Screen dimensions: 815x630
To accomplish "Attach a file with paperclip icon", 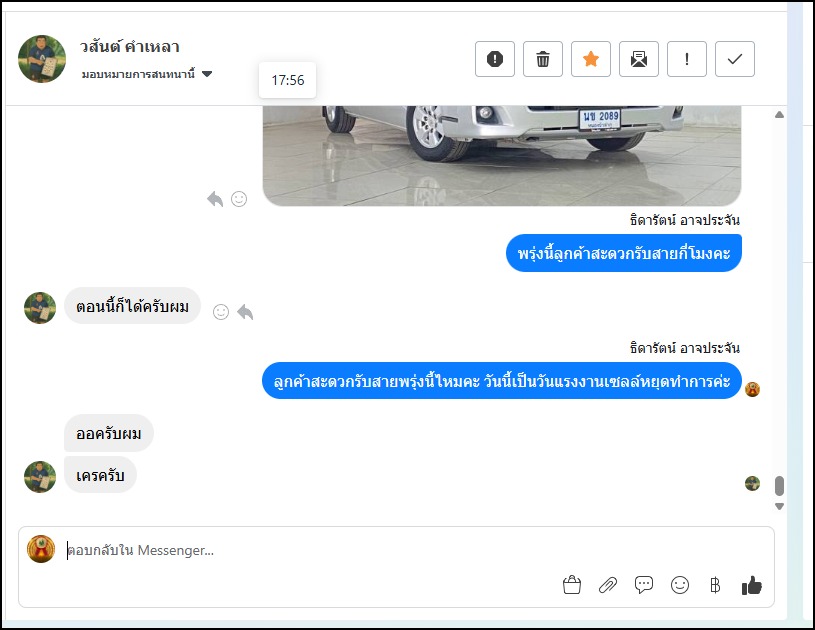I will point(608,585).
